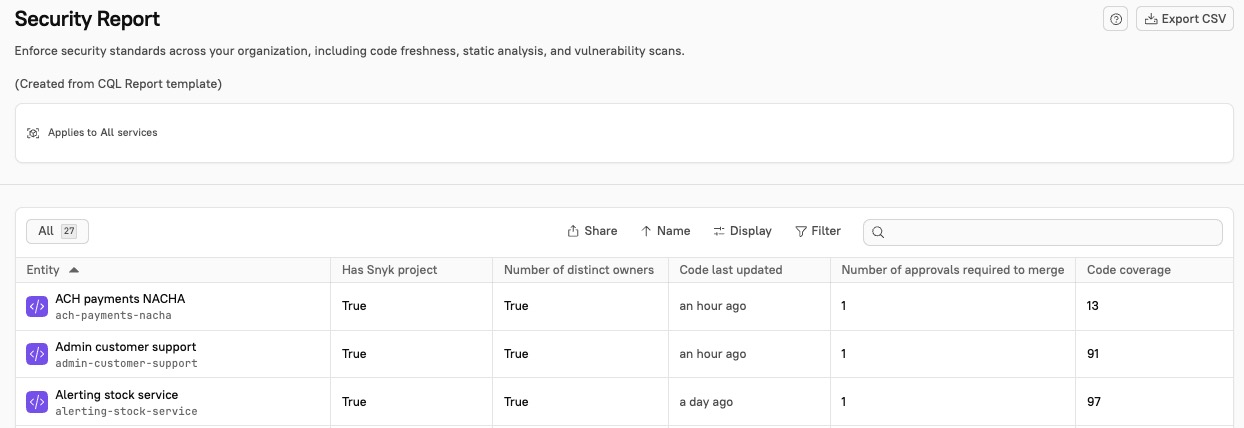This screenshot has width=1244, height=428.
Task: Click the 27 count badge
Action: [x=69, y=231]
